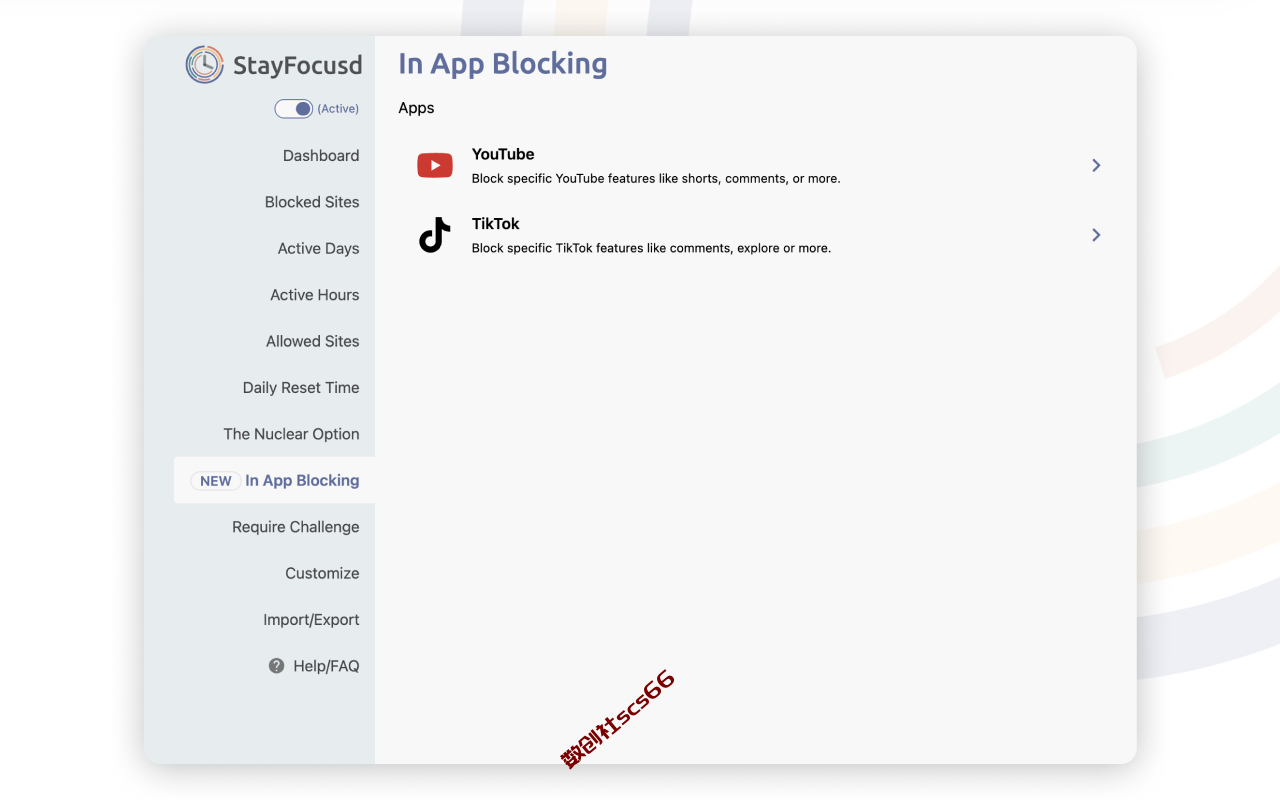Screen dimensions: 1280x800
Task: Click the NEW badge in sidebar
Action: (x=216, y=481)
